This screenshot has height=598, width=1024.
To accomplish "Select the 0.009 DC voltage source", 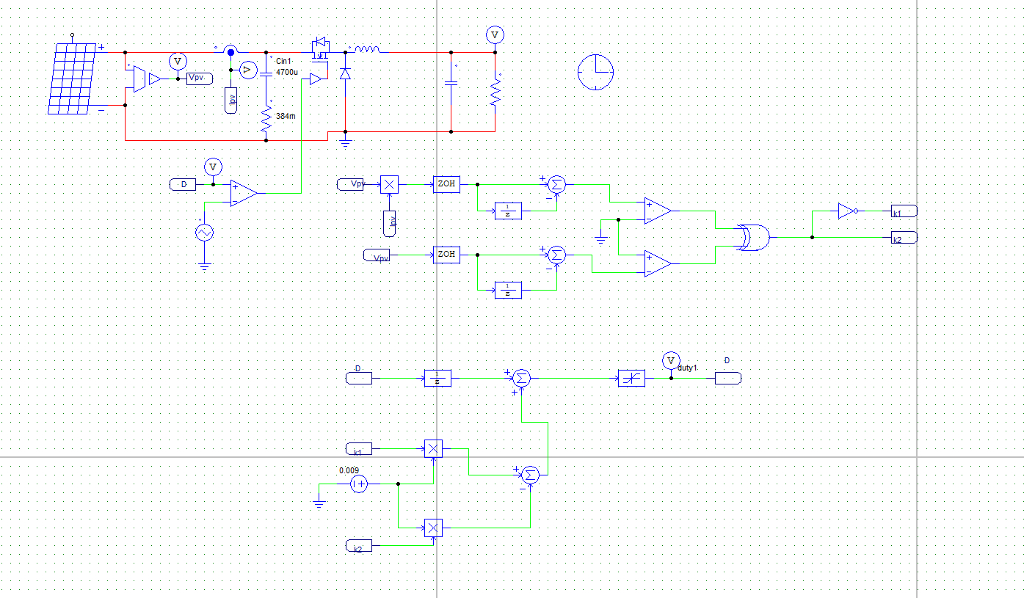I will point(359,484).
